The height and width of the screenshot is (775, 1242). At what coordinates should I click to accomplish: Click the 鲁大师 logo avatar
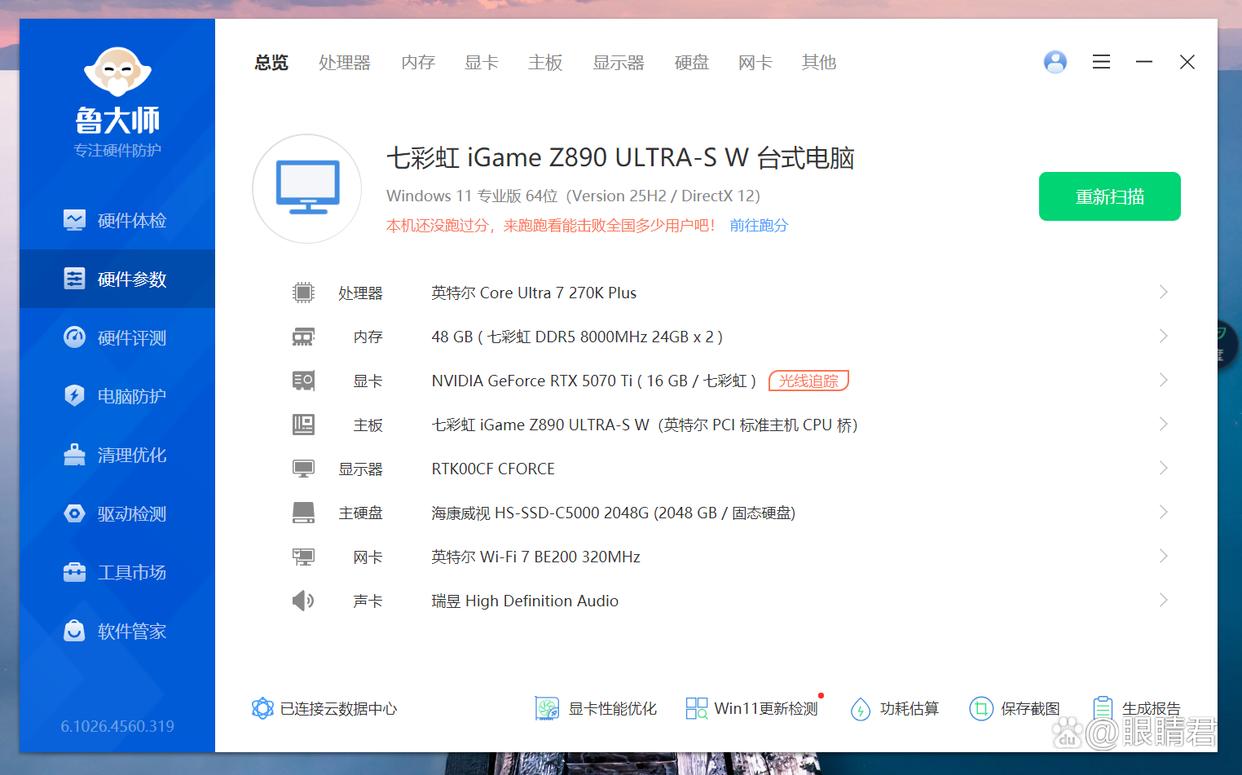117,72
